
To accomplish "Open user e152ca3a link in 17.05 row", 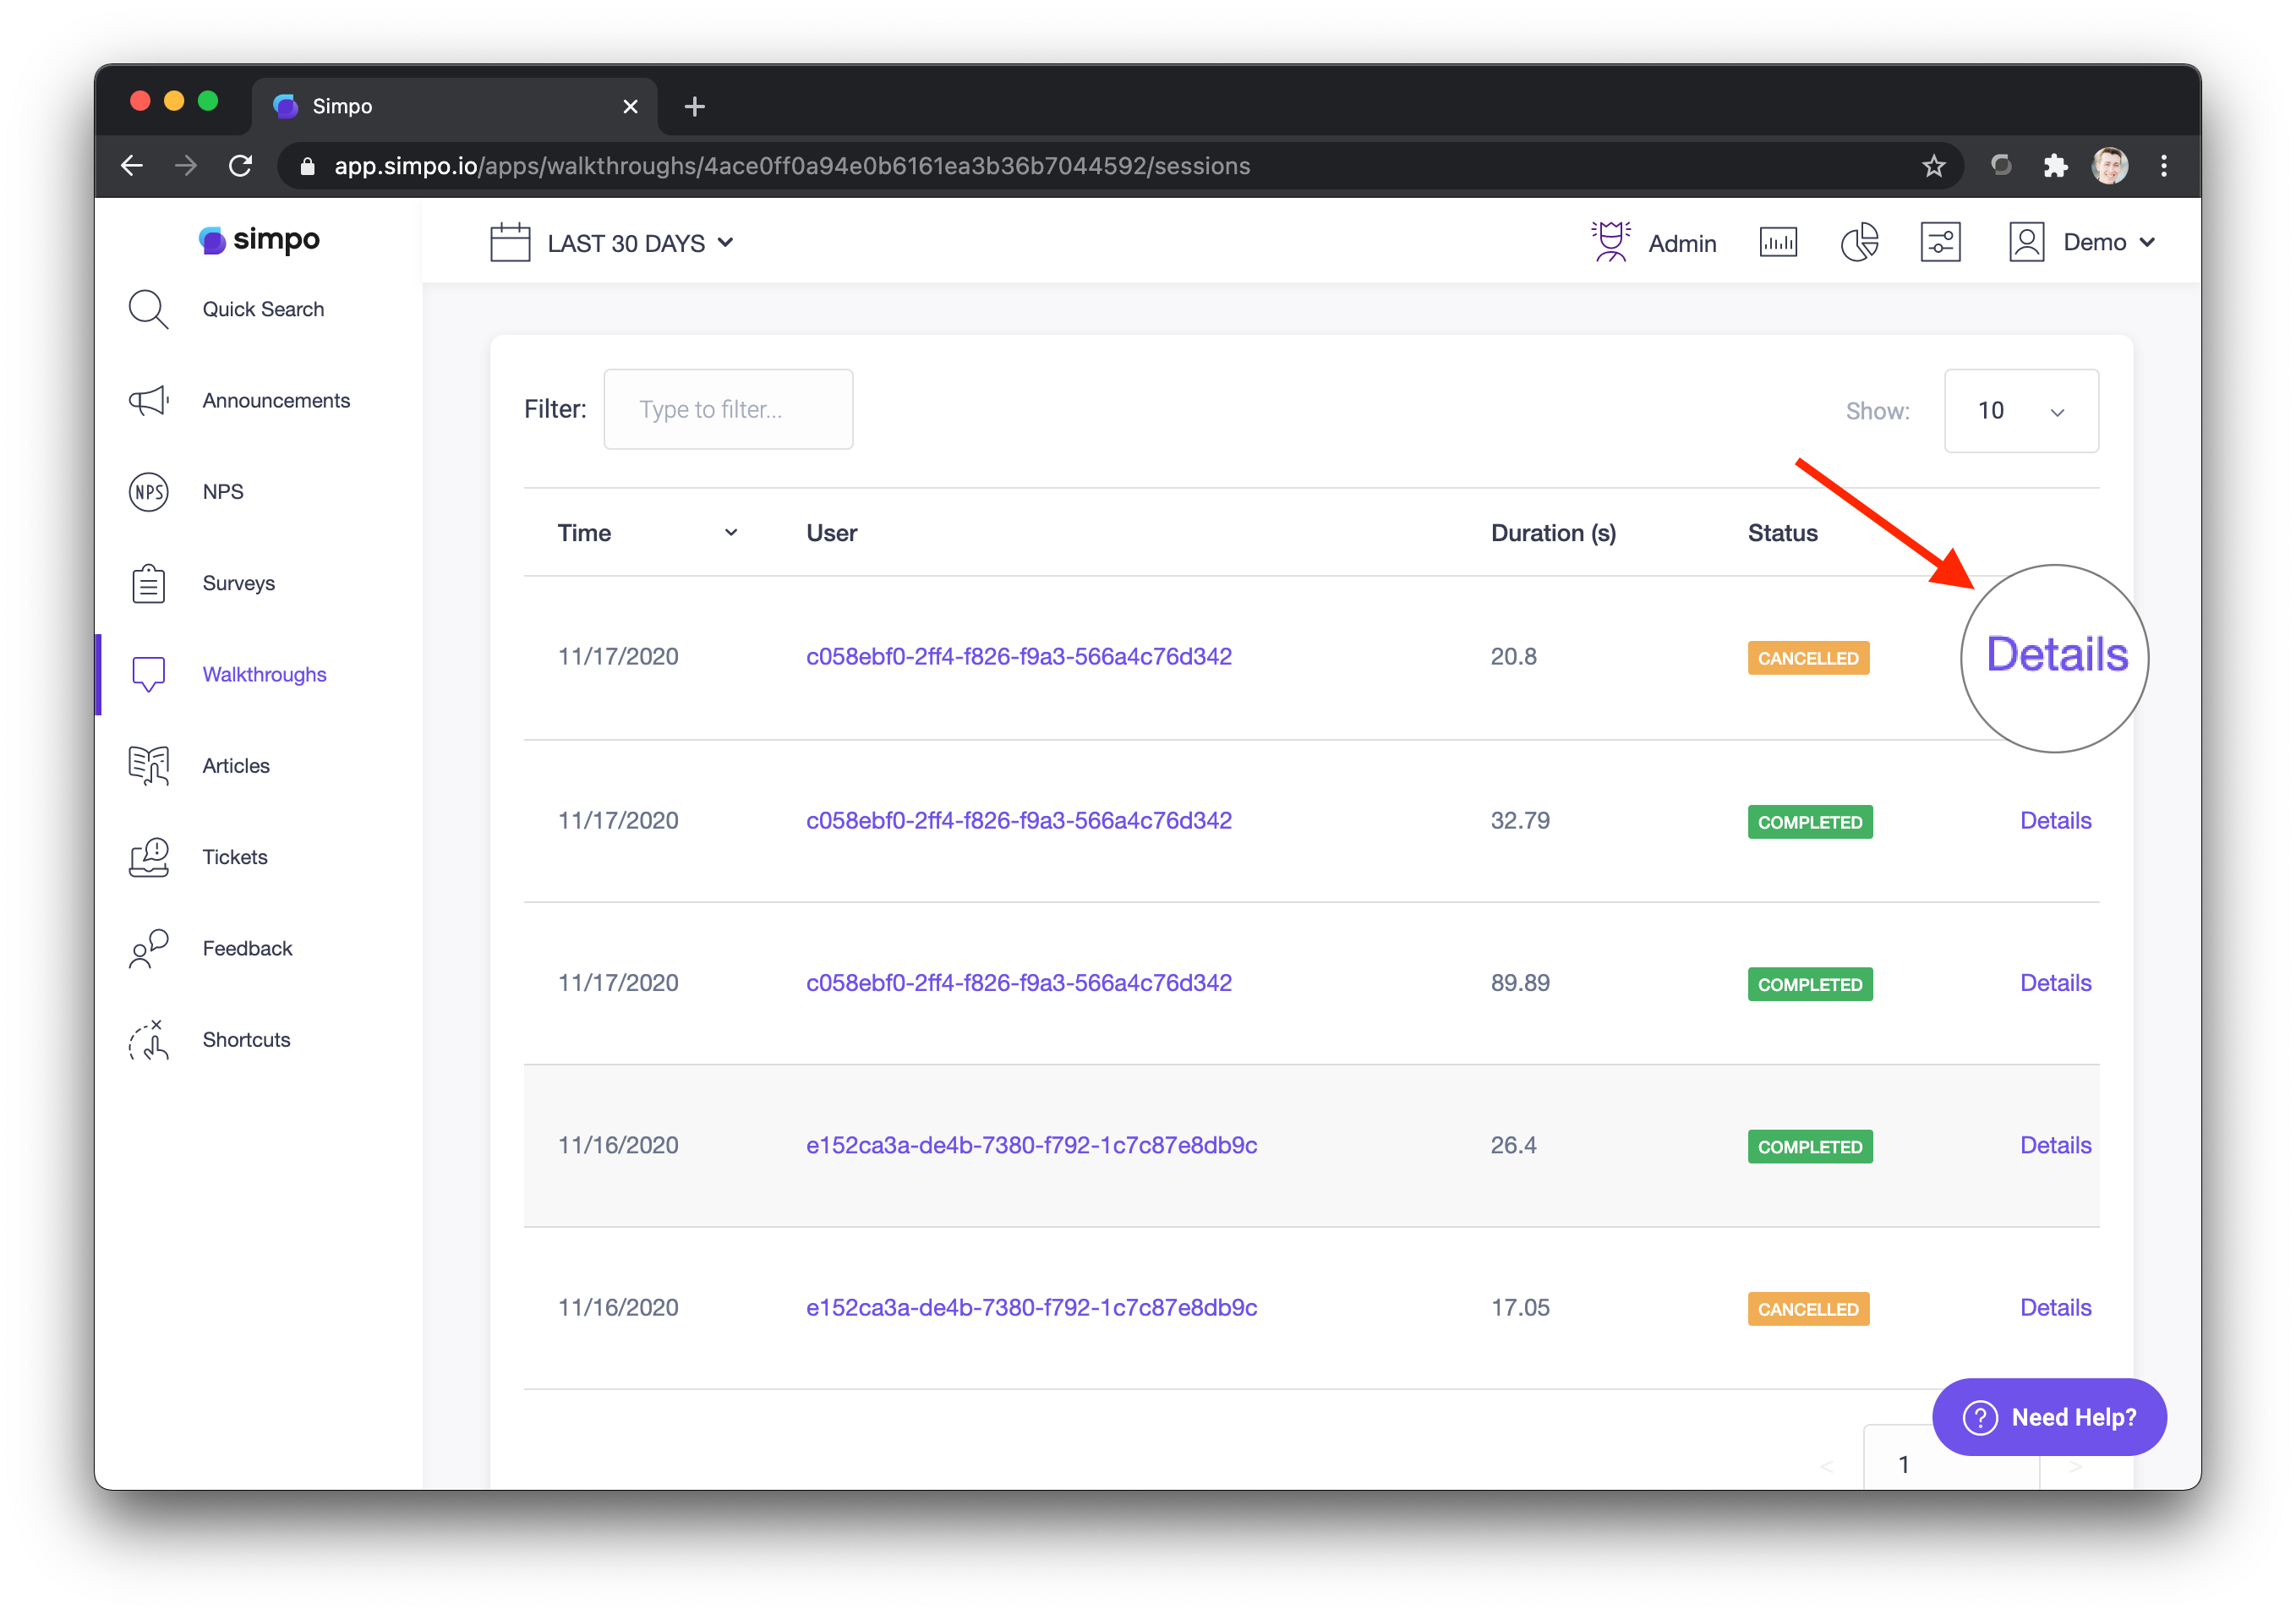I will 1031,1308.
